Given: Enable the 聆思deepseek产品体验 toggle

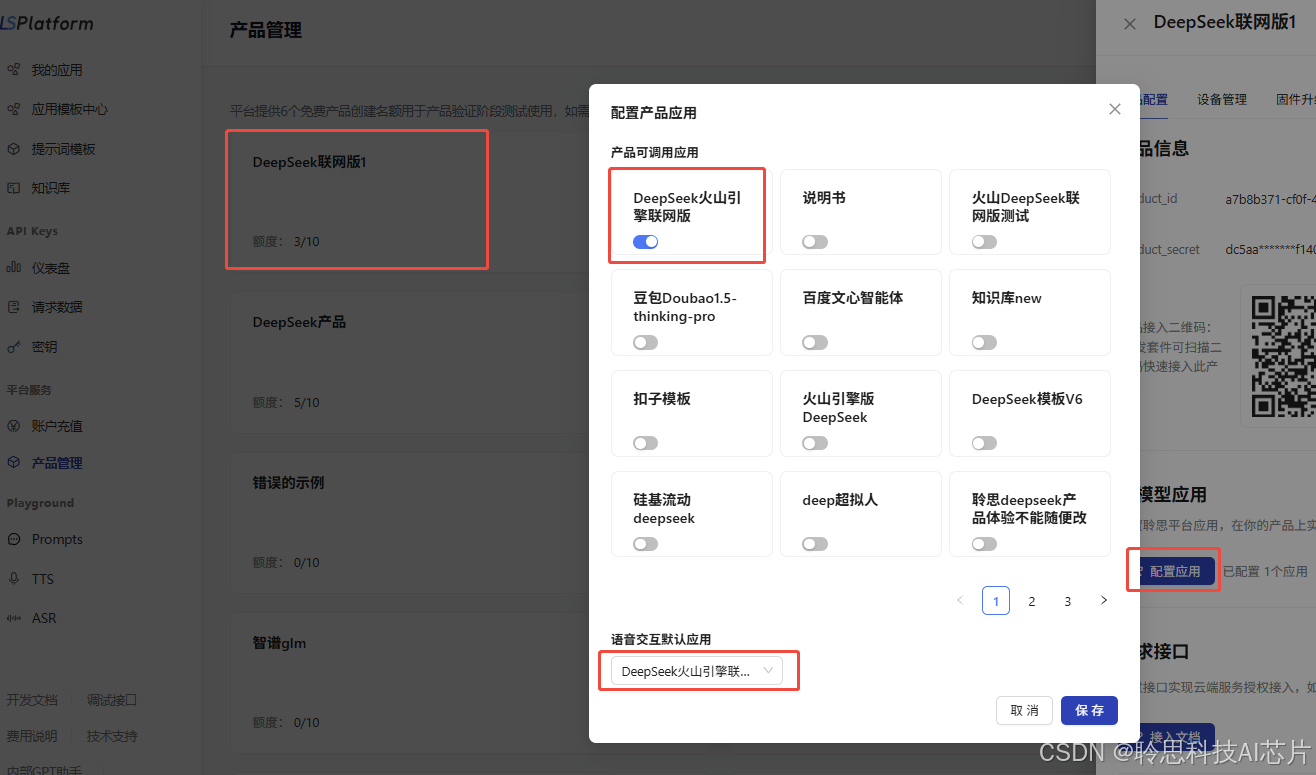Looking at the screenshot, I should tap(984, 544).
